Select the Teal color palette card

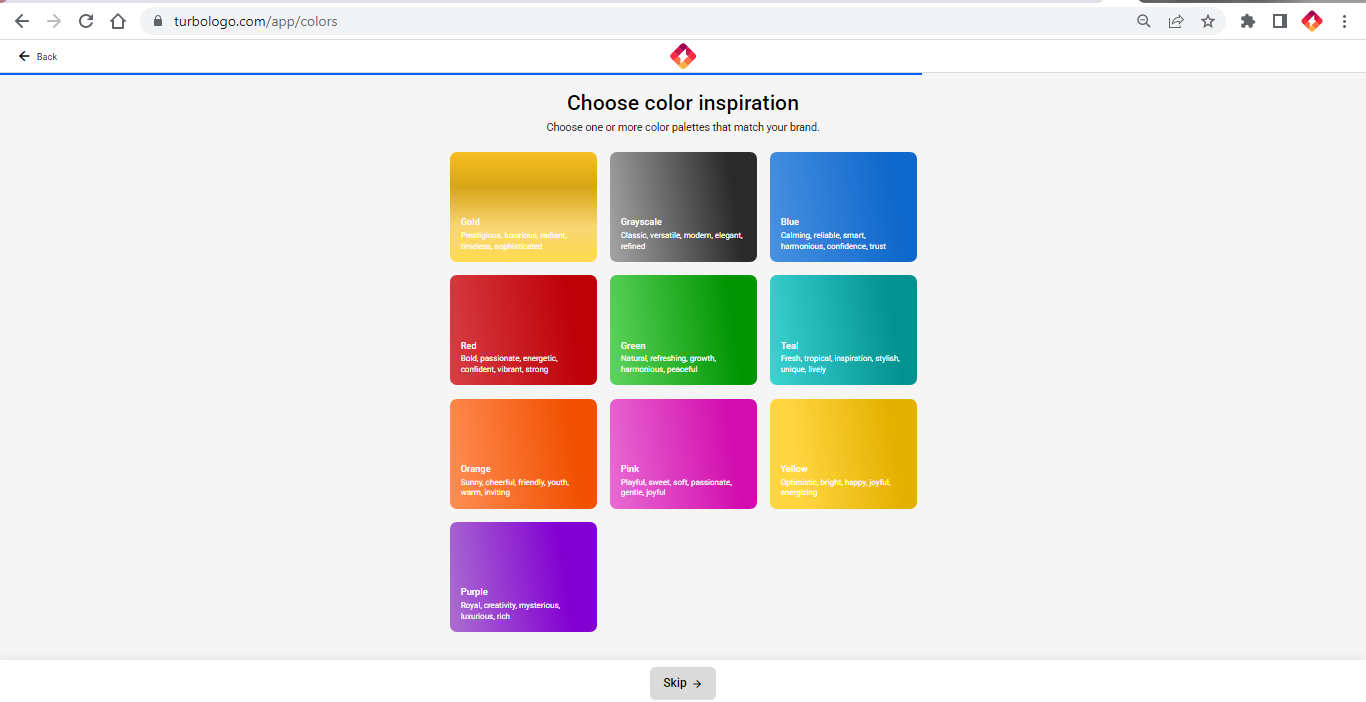point(843,330)
